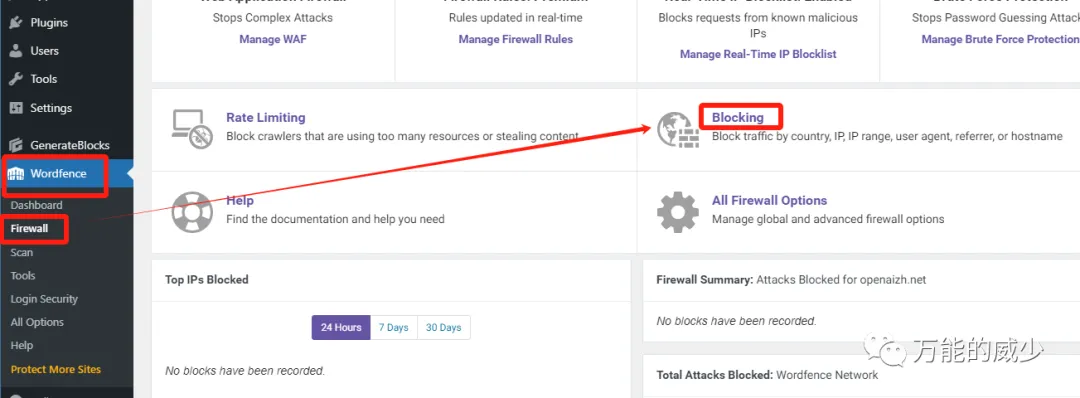
Task: Open Manage Firewall Rules link
Action: click(x=516, y=39)
